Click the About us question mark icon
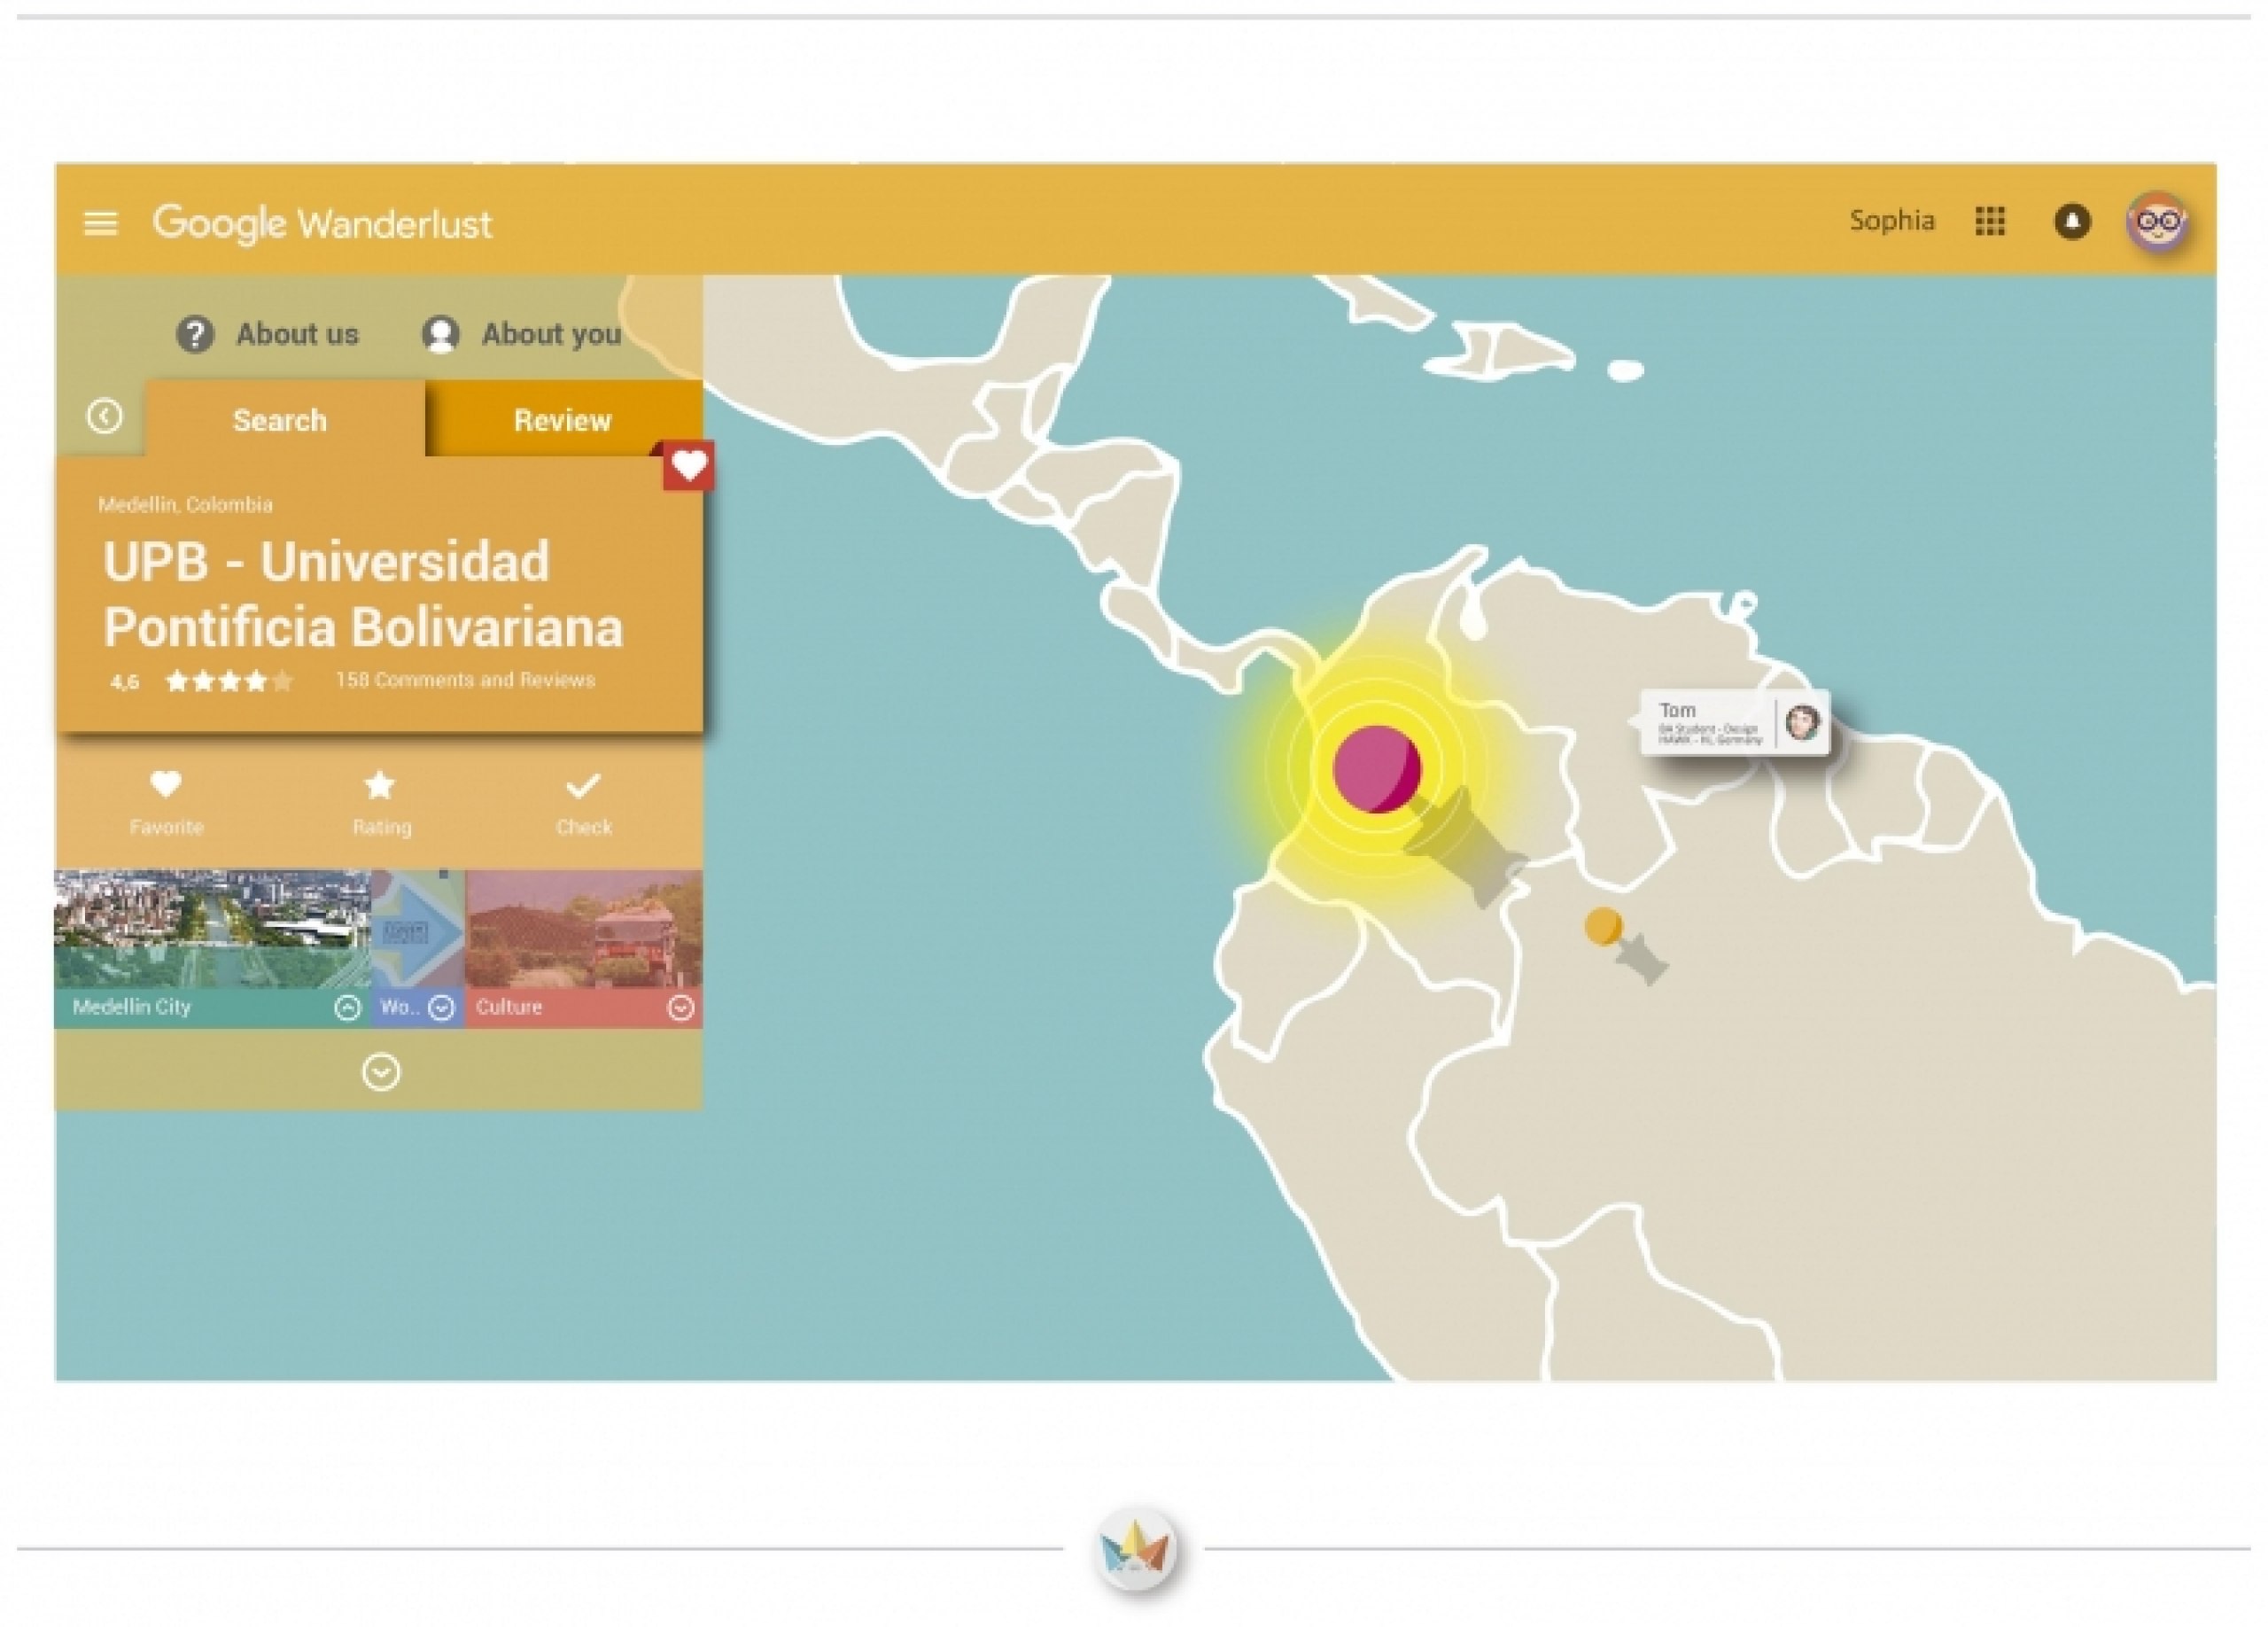 pos(195,334)
